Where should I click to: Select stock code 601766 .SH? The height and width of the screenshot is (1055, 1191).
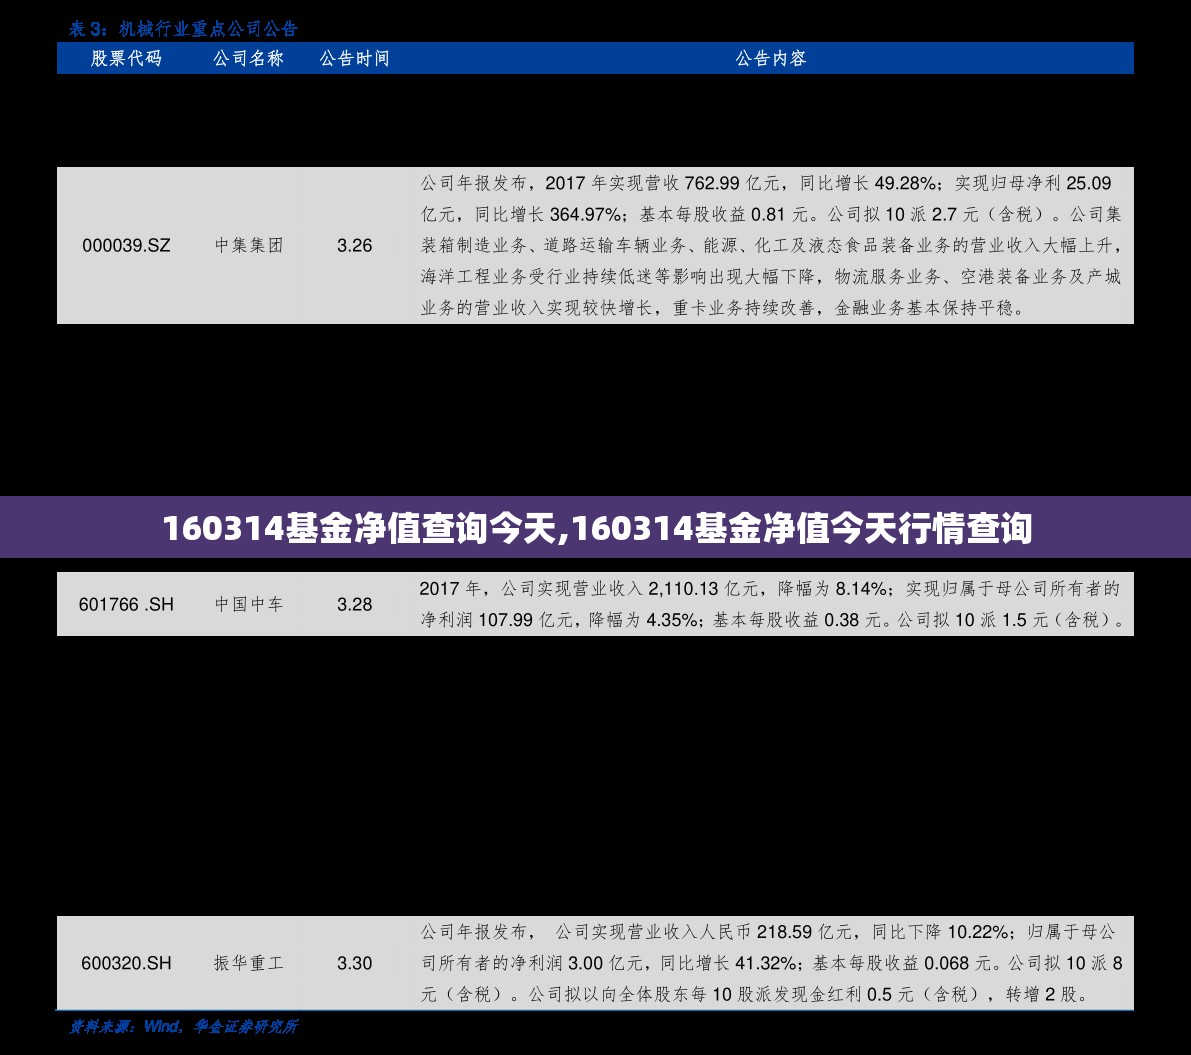[x=126, y=605]
